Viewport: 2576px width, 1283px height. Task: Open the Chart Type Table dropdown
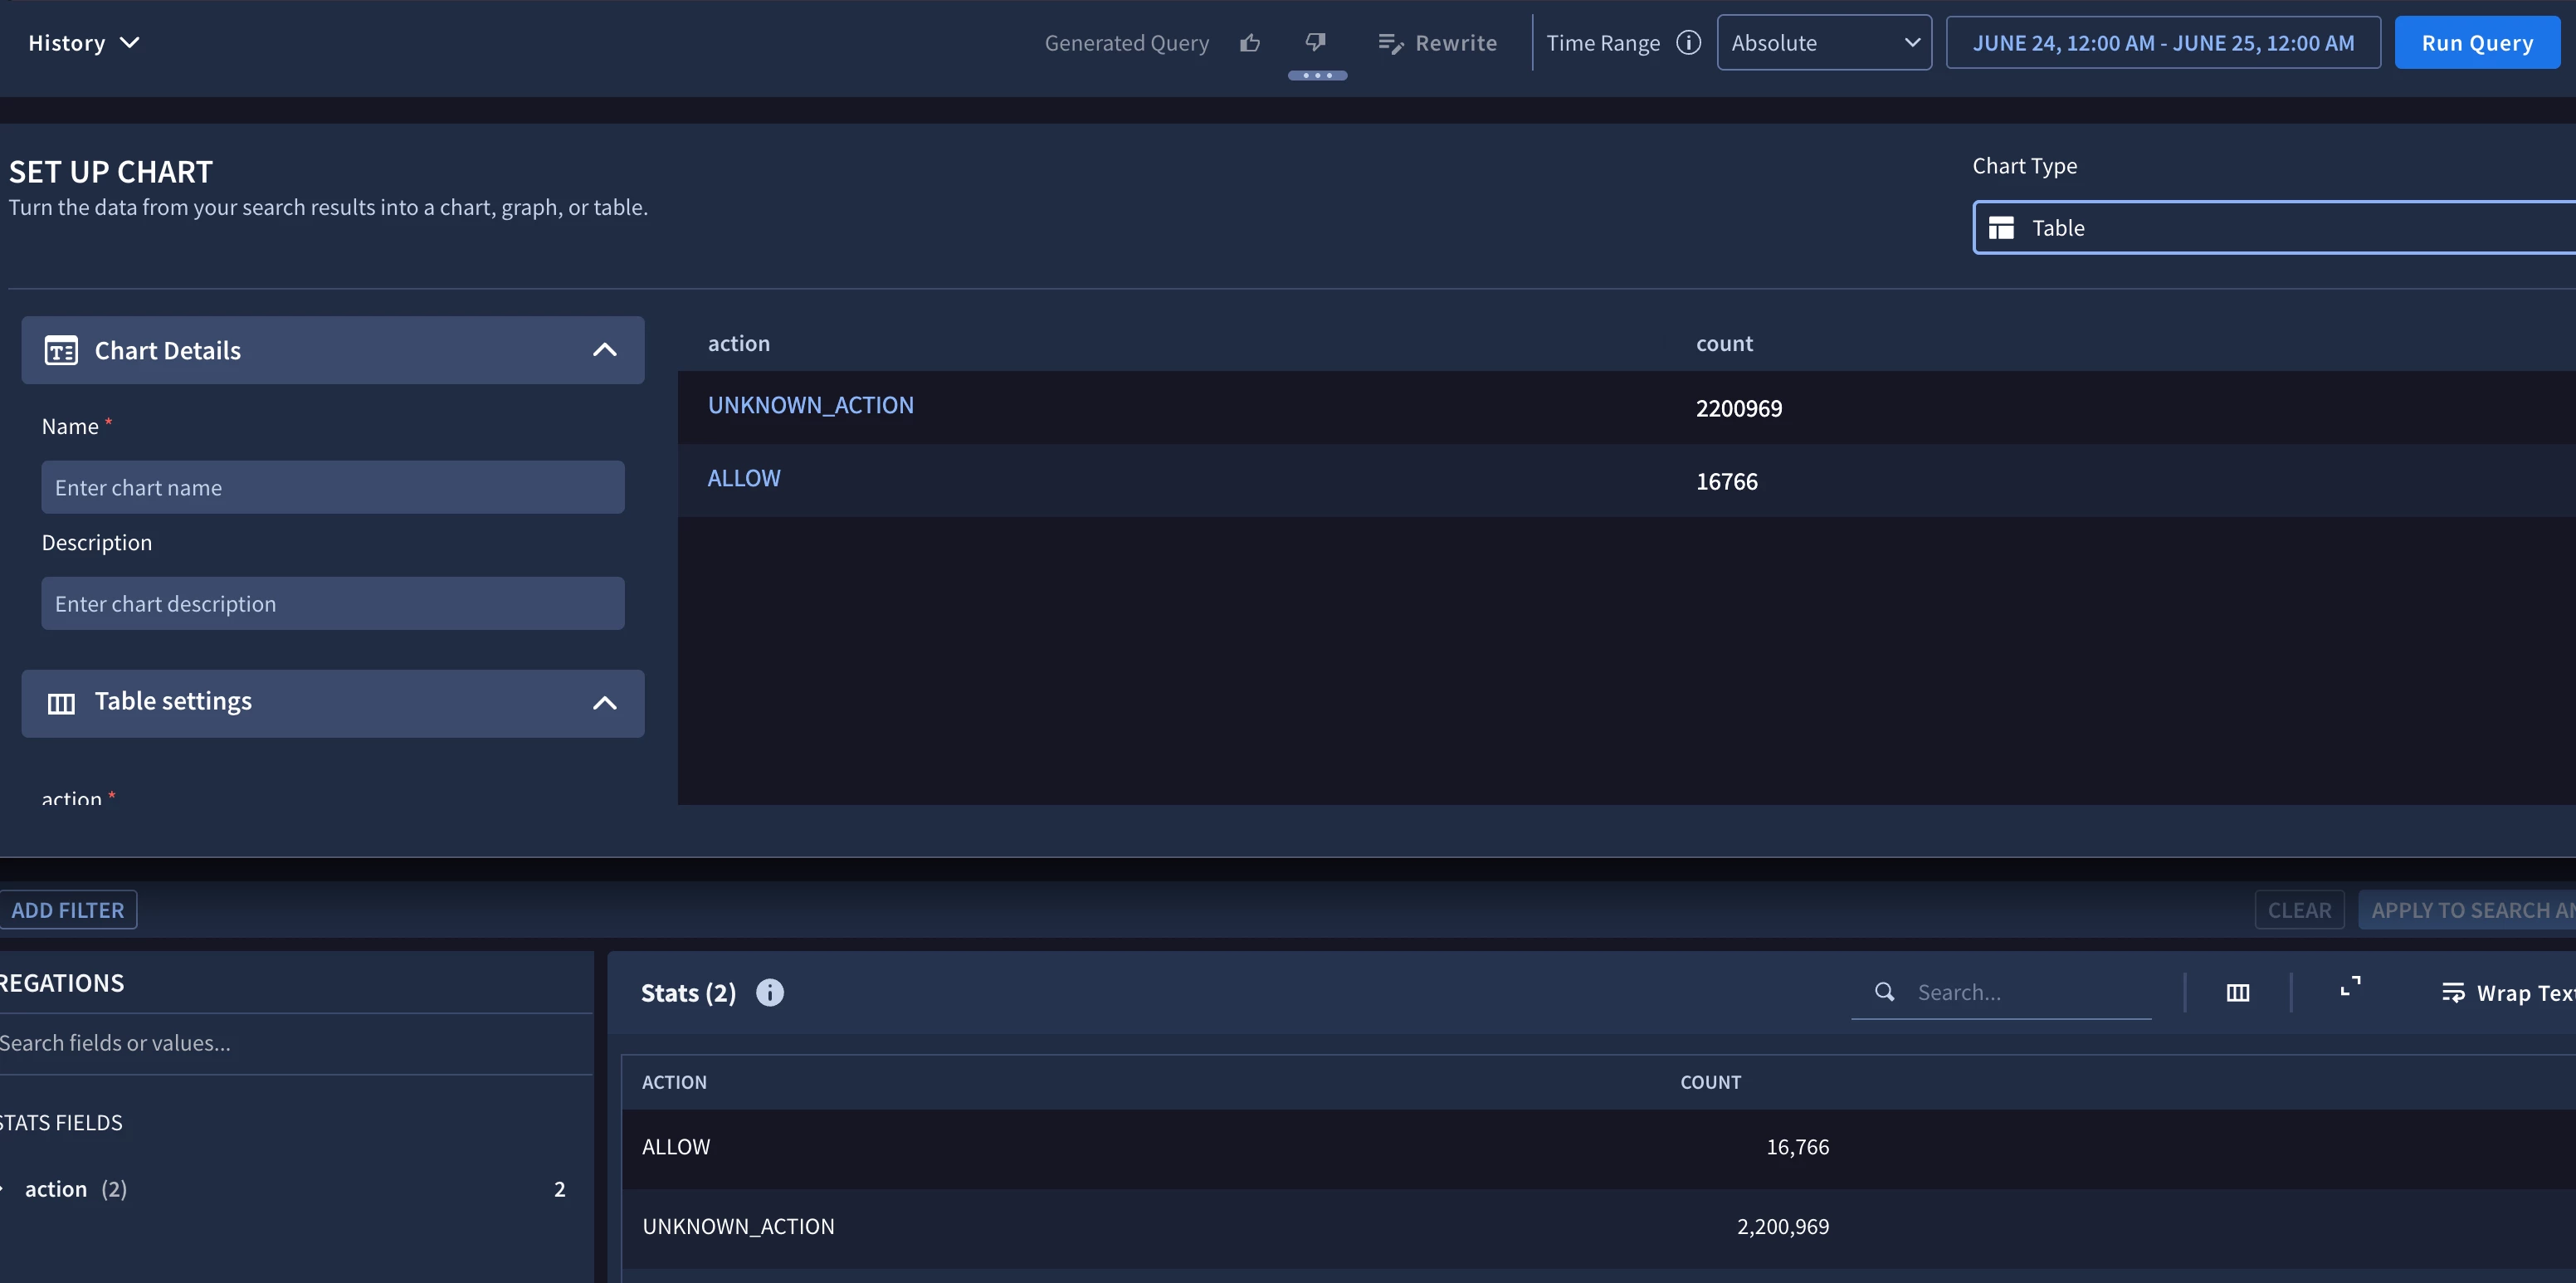[x=2274, y=228]
